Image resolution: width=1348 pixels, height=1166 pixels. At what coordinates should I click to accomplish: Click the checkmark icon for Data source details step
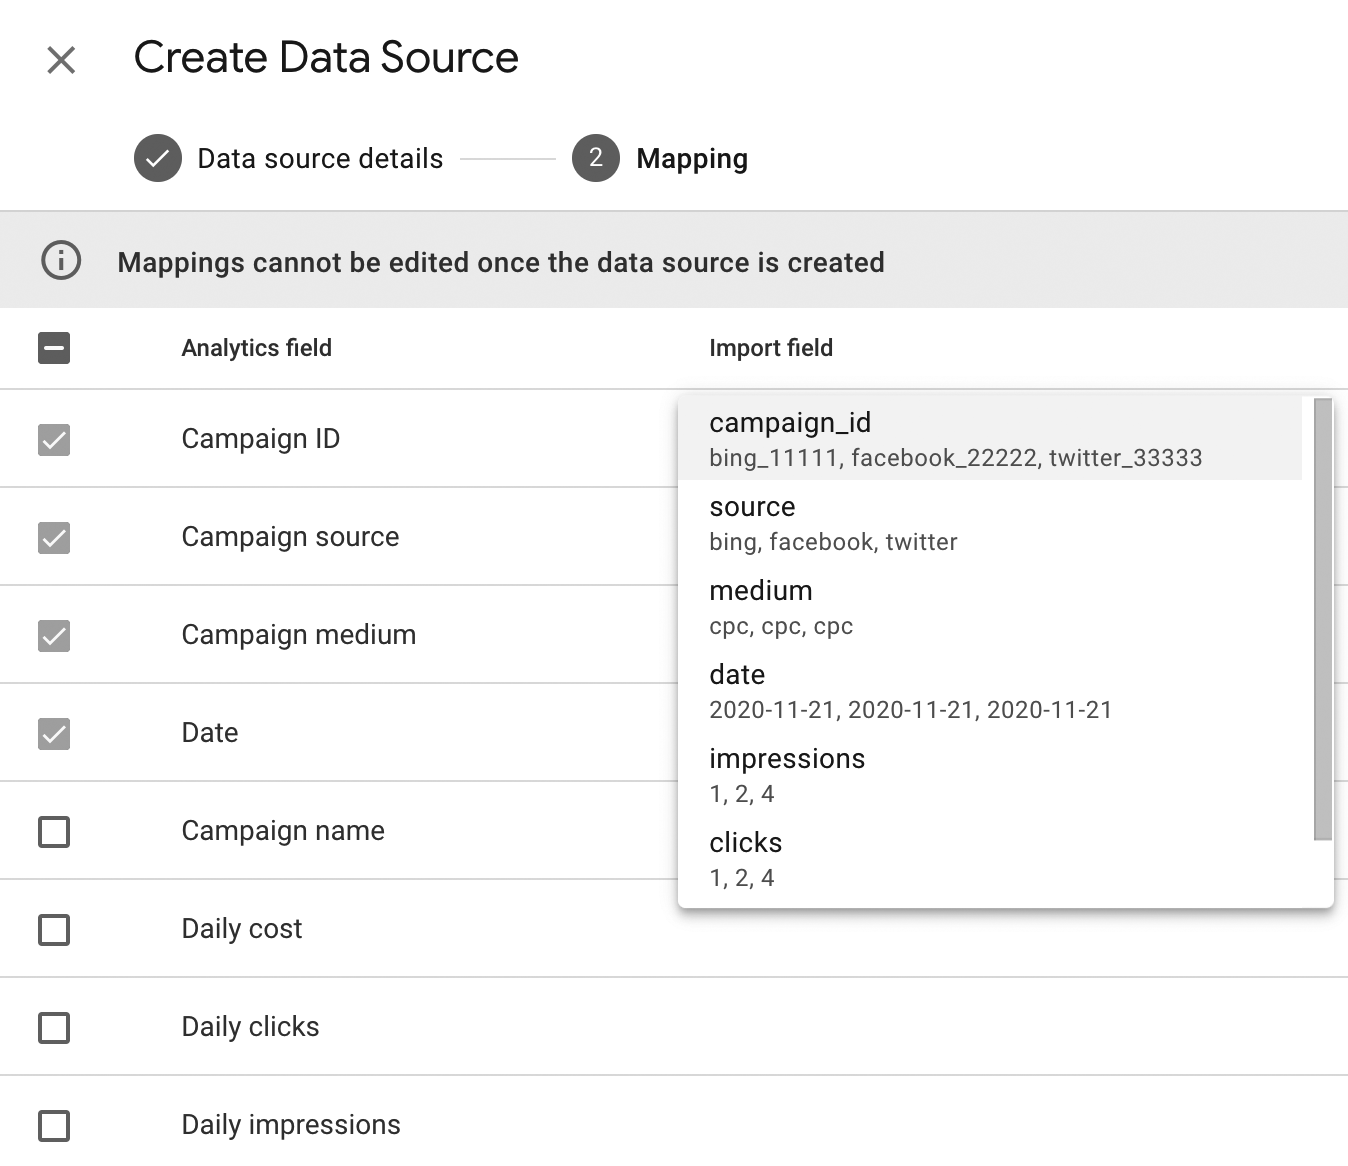coord(157,158)
